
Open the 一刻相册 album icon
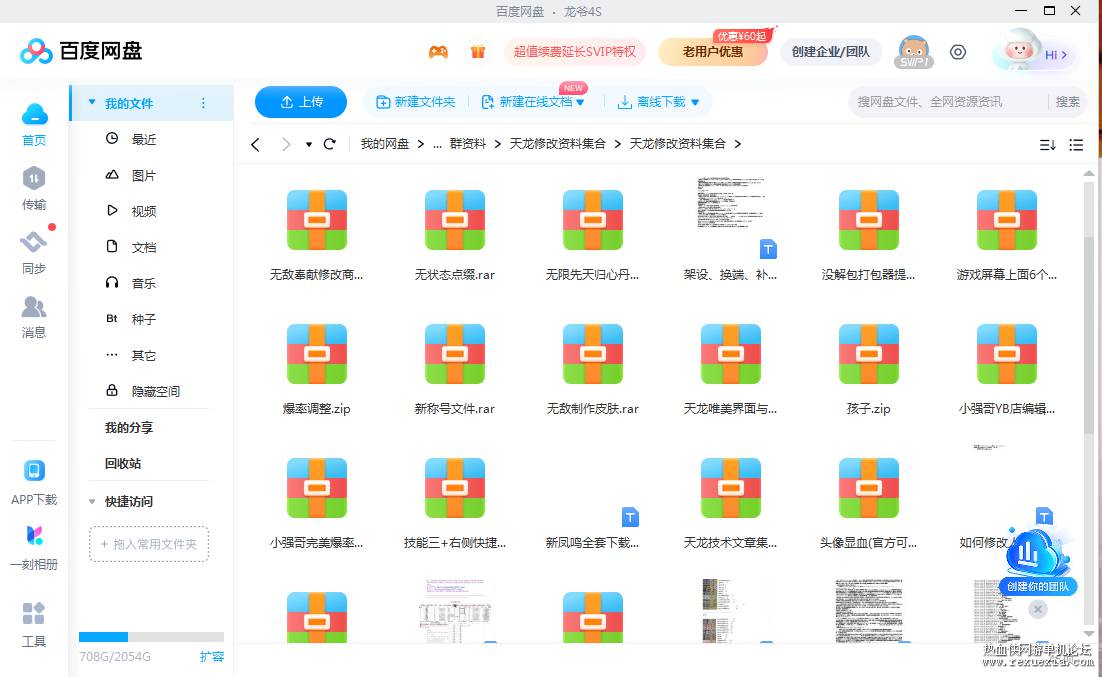point(34,547)
